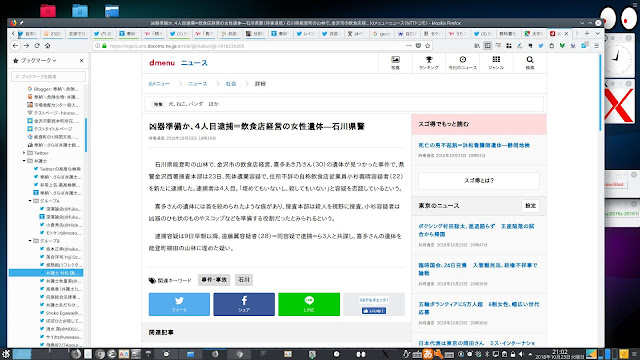Open the pink folder on the desktop
The width and height of the screenshot is (640, 360).
[48, 11]
